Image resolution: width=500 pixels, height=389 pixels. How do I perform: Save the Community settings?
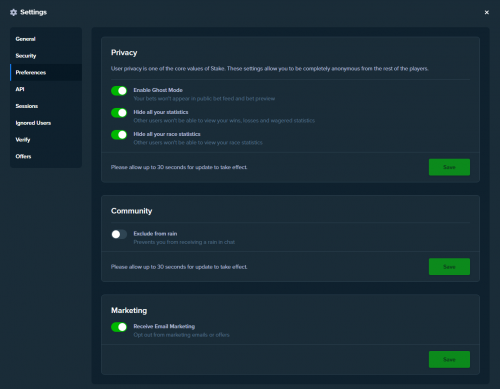[x=449, y=267]
